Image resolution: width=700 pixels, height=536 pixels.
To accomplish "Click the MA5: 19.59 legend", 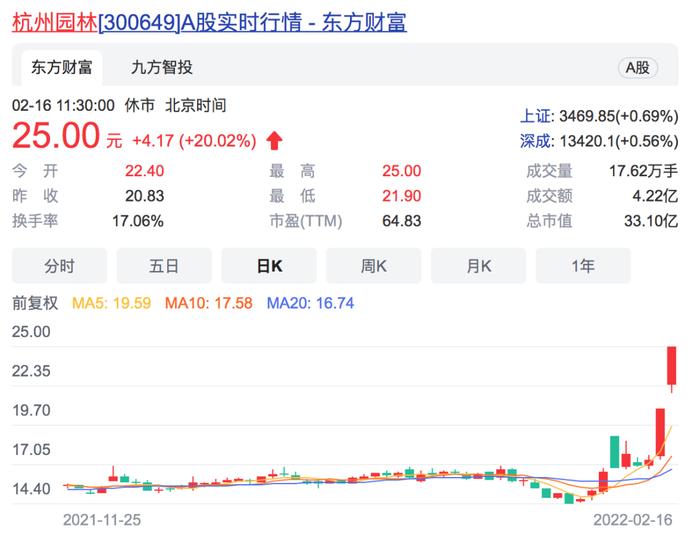I will coord(112,303).
